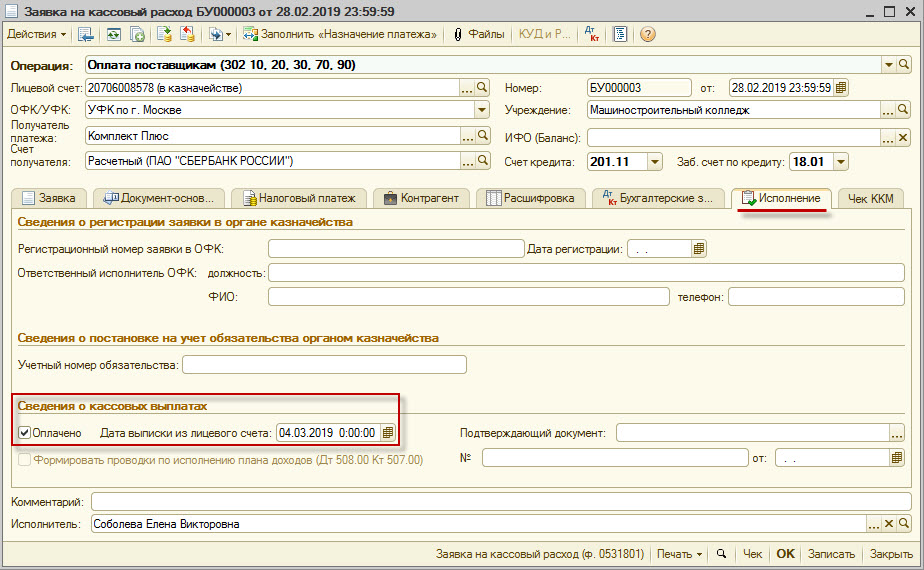
Task: Click the Чек button
Action: point(752,554)
